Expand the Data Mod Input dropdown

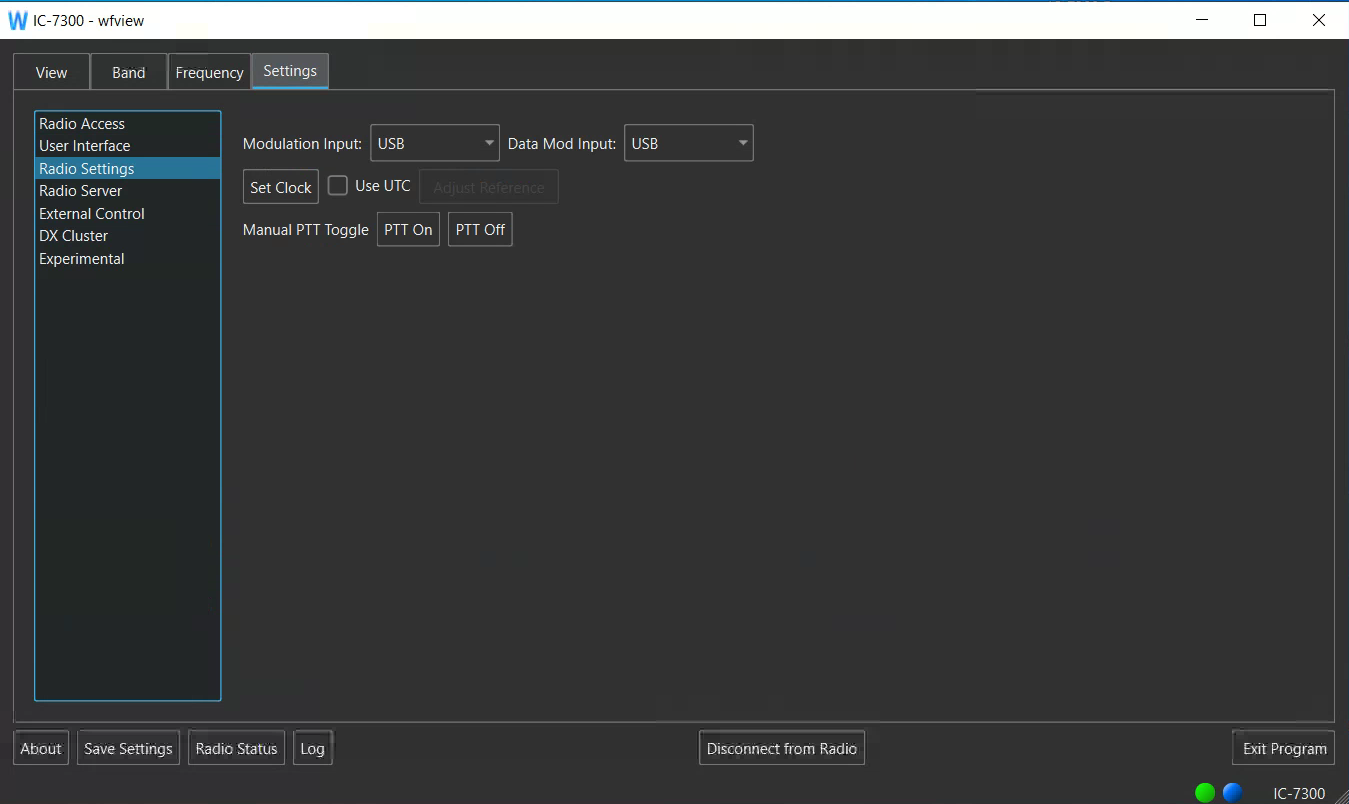click(x=688, y=143)
